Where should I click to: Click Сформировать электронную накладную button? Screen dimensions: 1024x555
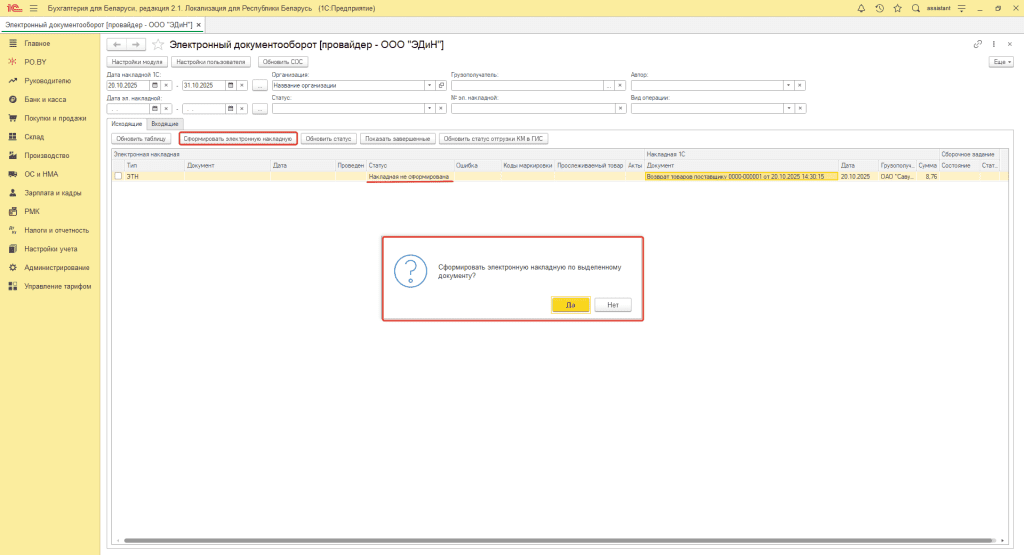pyautogui.click(x=238, y=138)
